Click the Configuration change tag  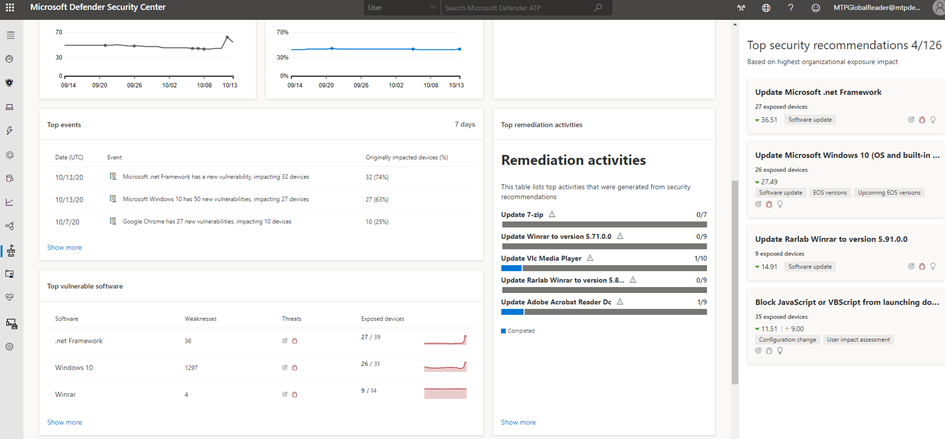(x=788, y=340)
